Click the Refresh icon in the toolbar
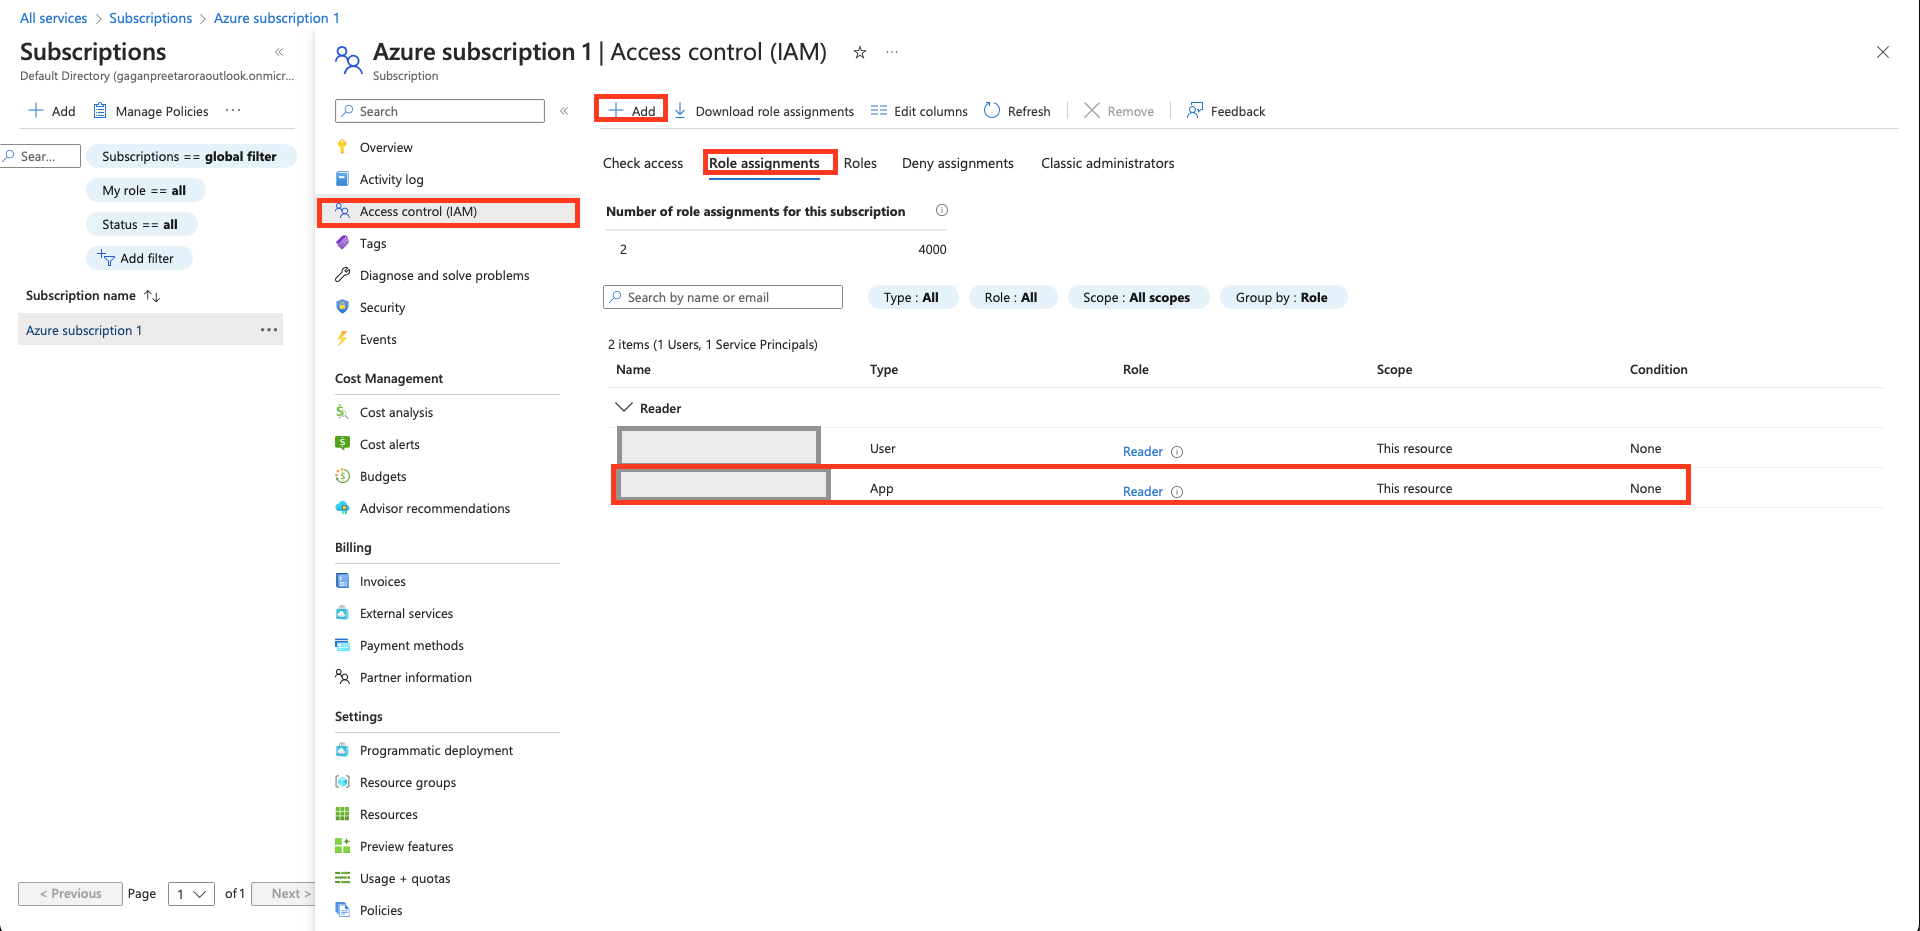Viewport: 1920px width, 931px height. (992, 111)
